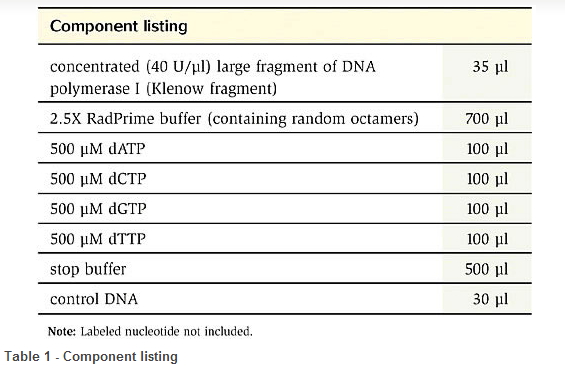The width and height of the screenshot is (565, 377).
Task: Click the 30 µl control DNA volume
Action: (x=490, y=299)
